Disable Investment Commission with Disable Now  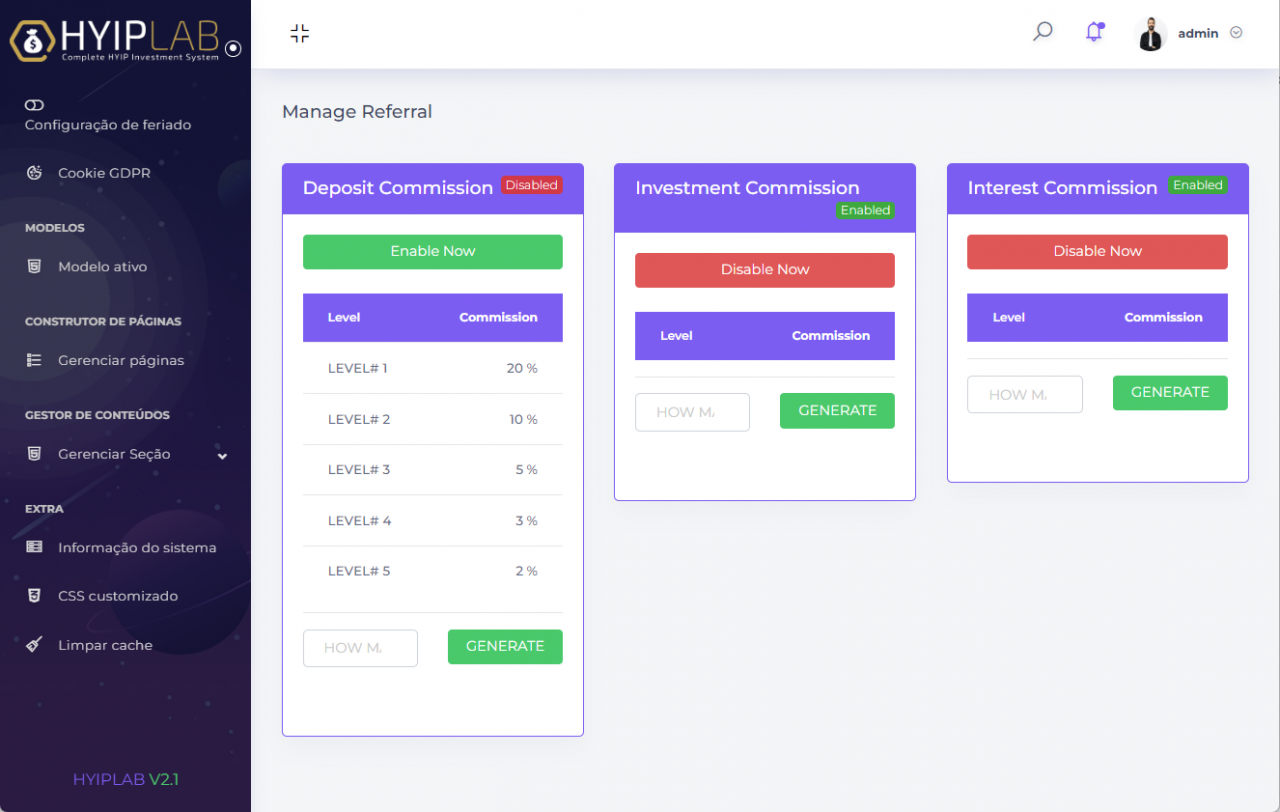click(764, 270)
